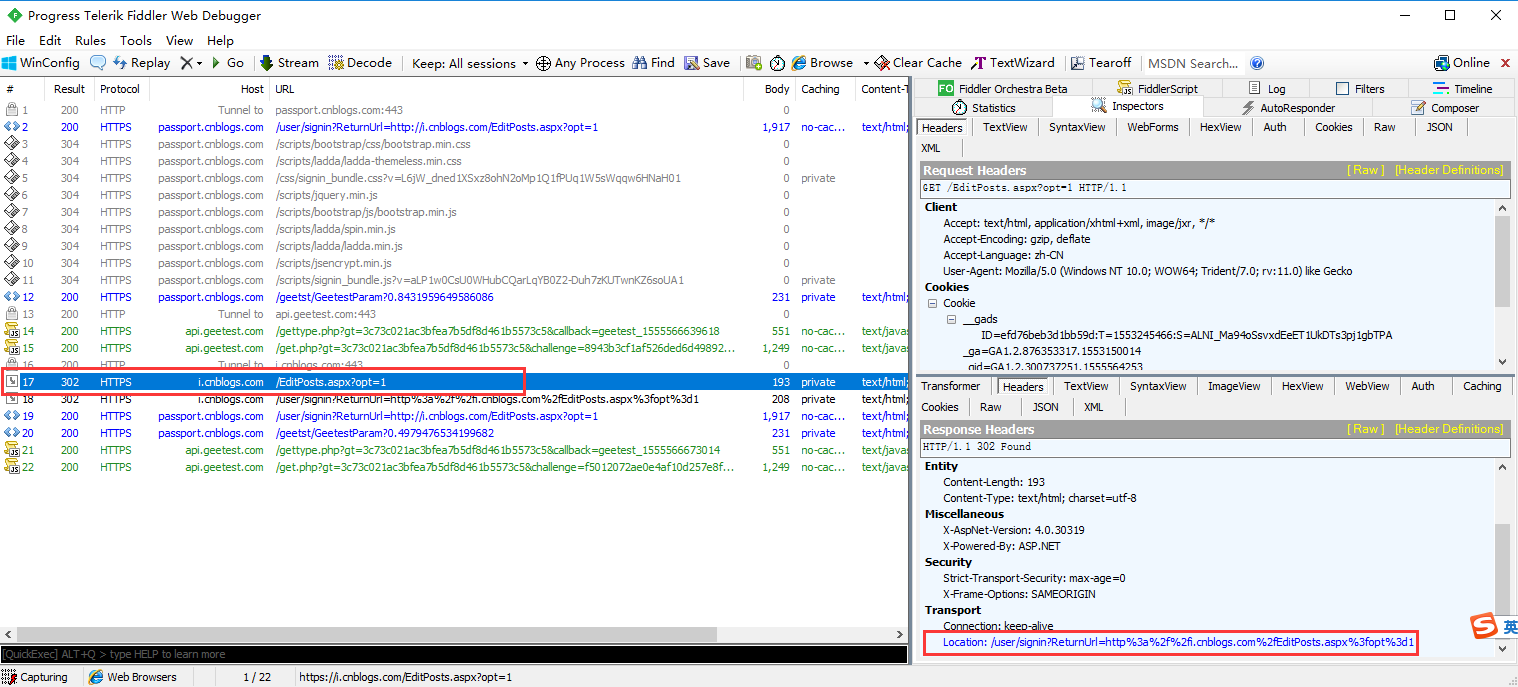Open Keep: All sessions dropdown
This screenshot has width=1518, height=687.
tap(470, 63)
